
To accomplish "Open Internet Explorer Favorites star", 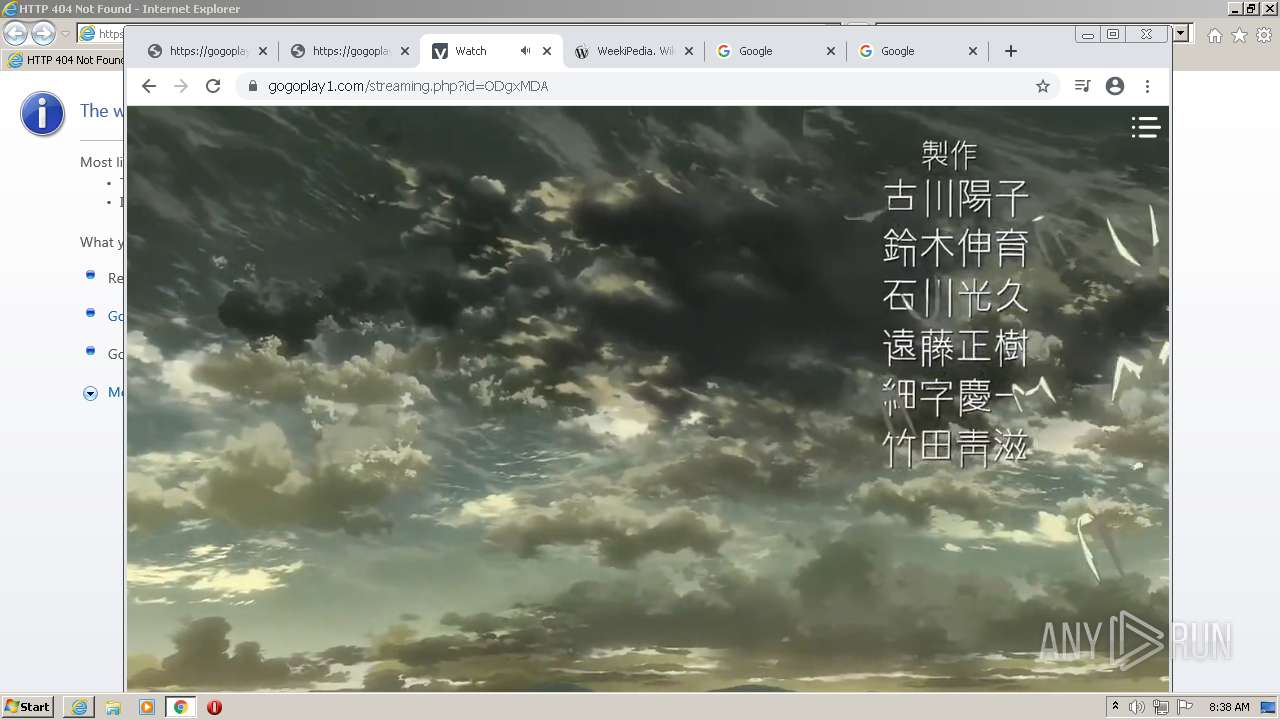I will 1239,35.
